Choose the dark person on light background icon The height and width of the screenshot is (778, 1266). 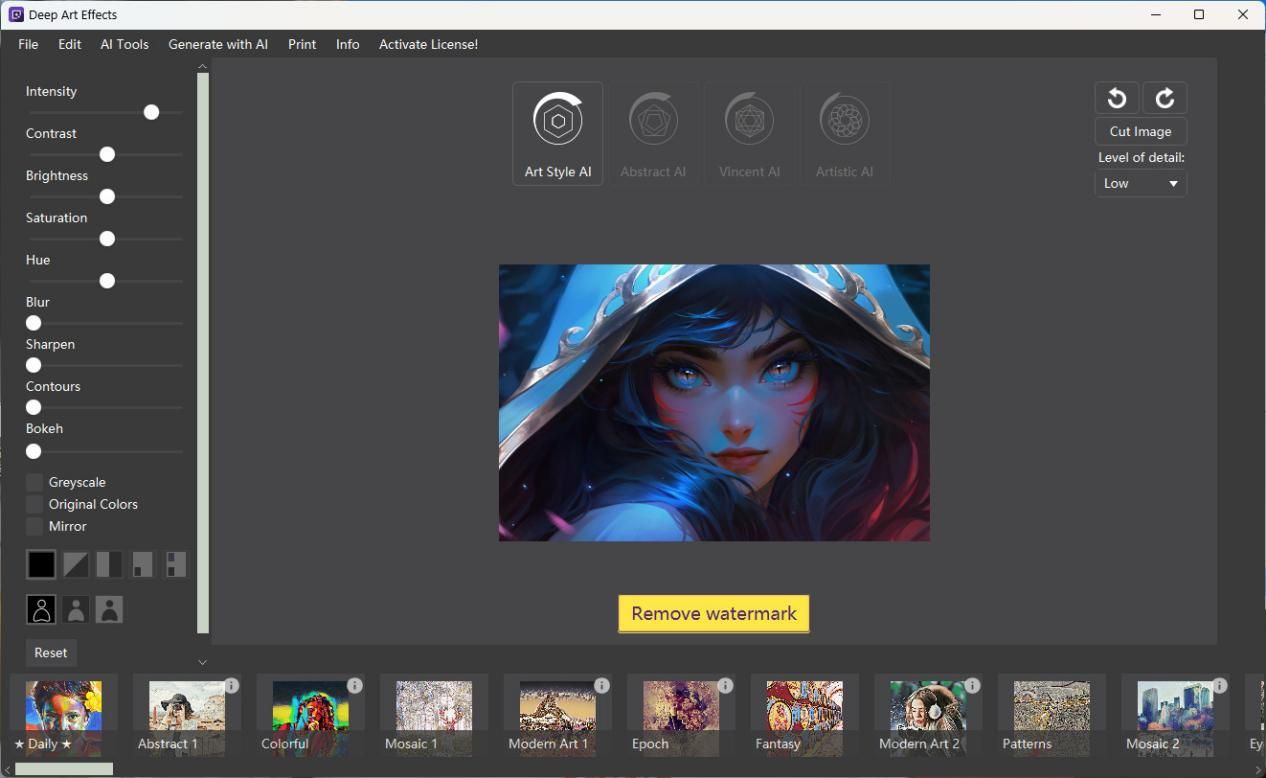109,609
